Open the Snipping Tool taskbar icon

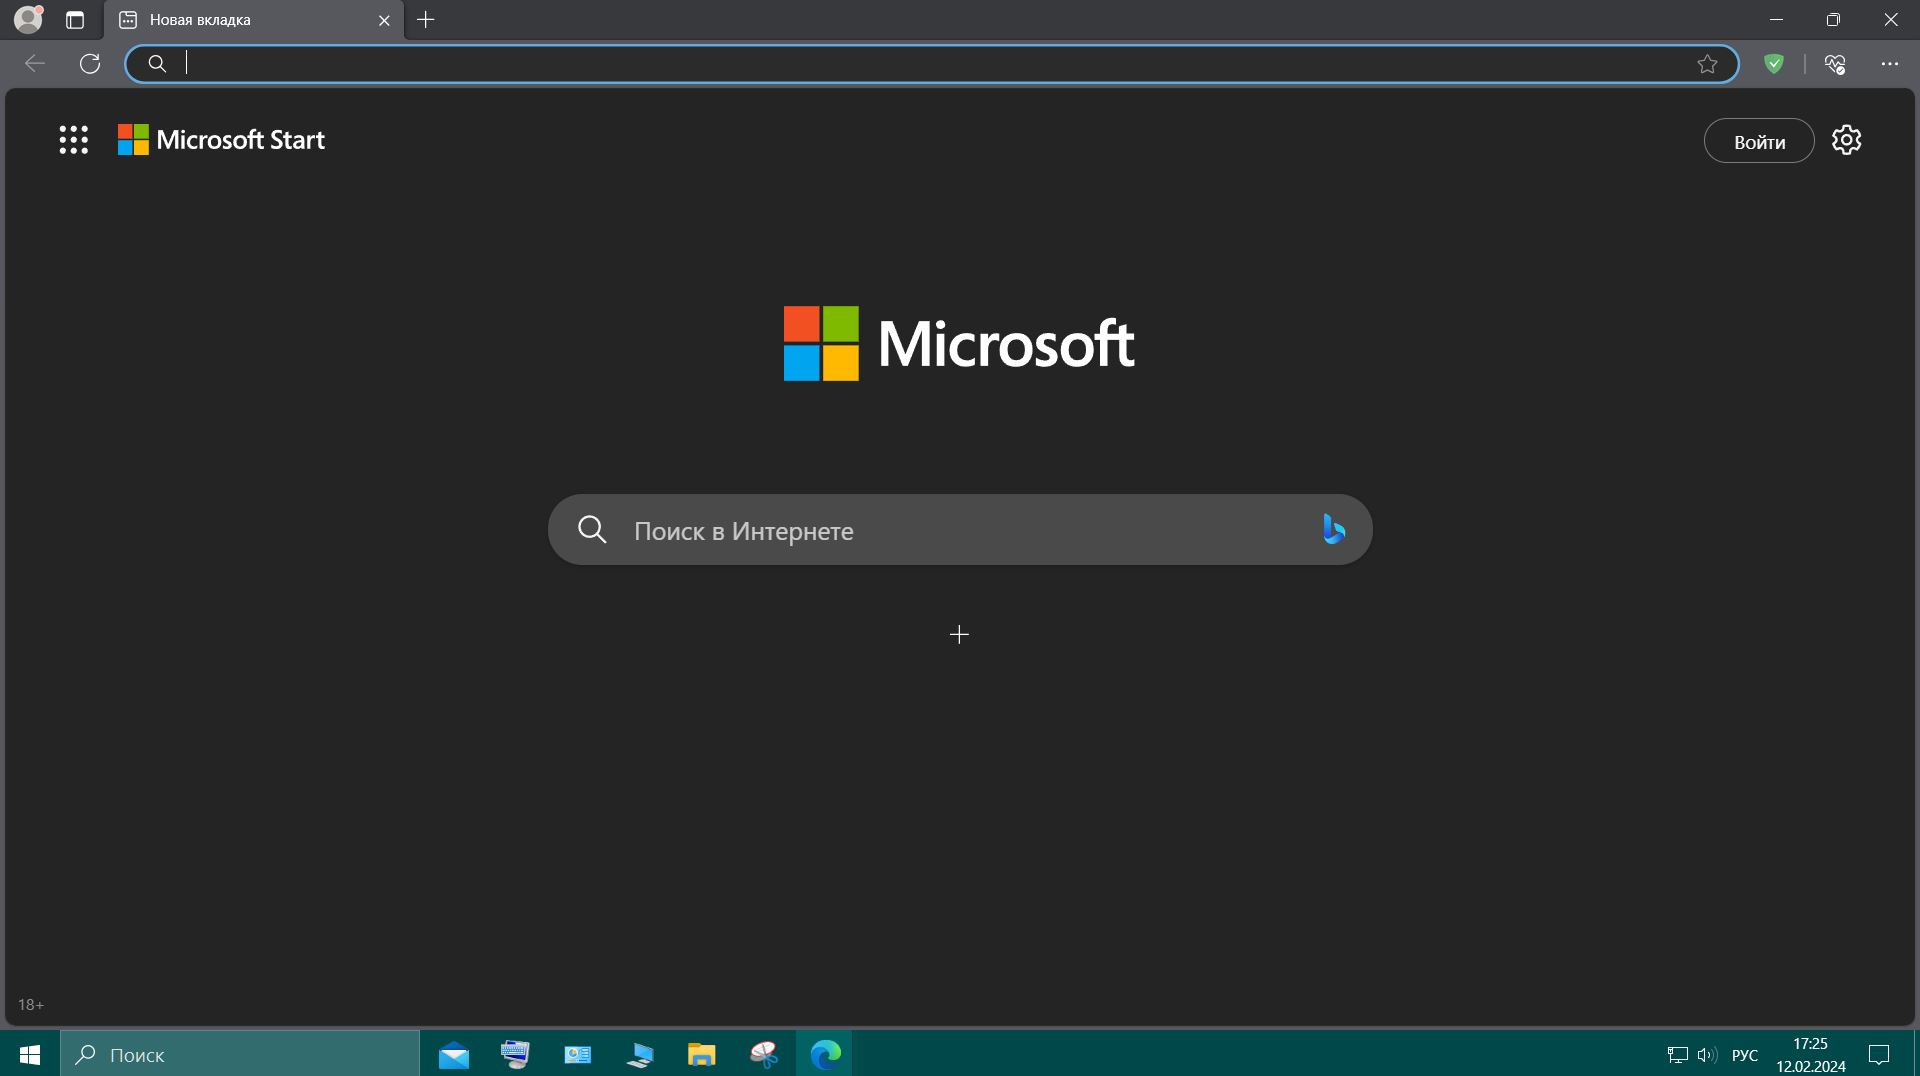[763, 1054]
